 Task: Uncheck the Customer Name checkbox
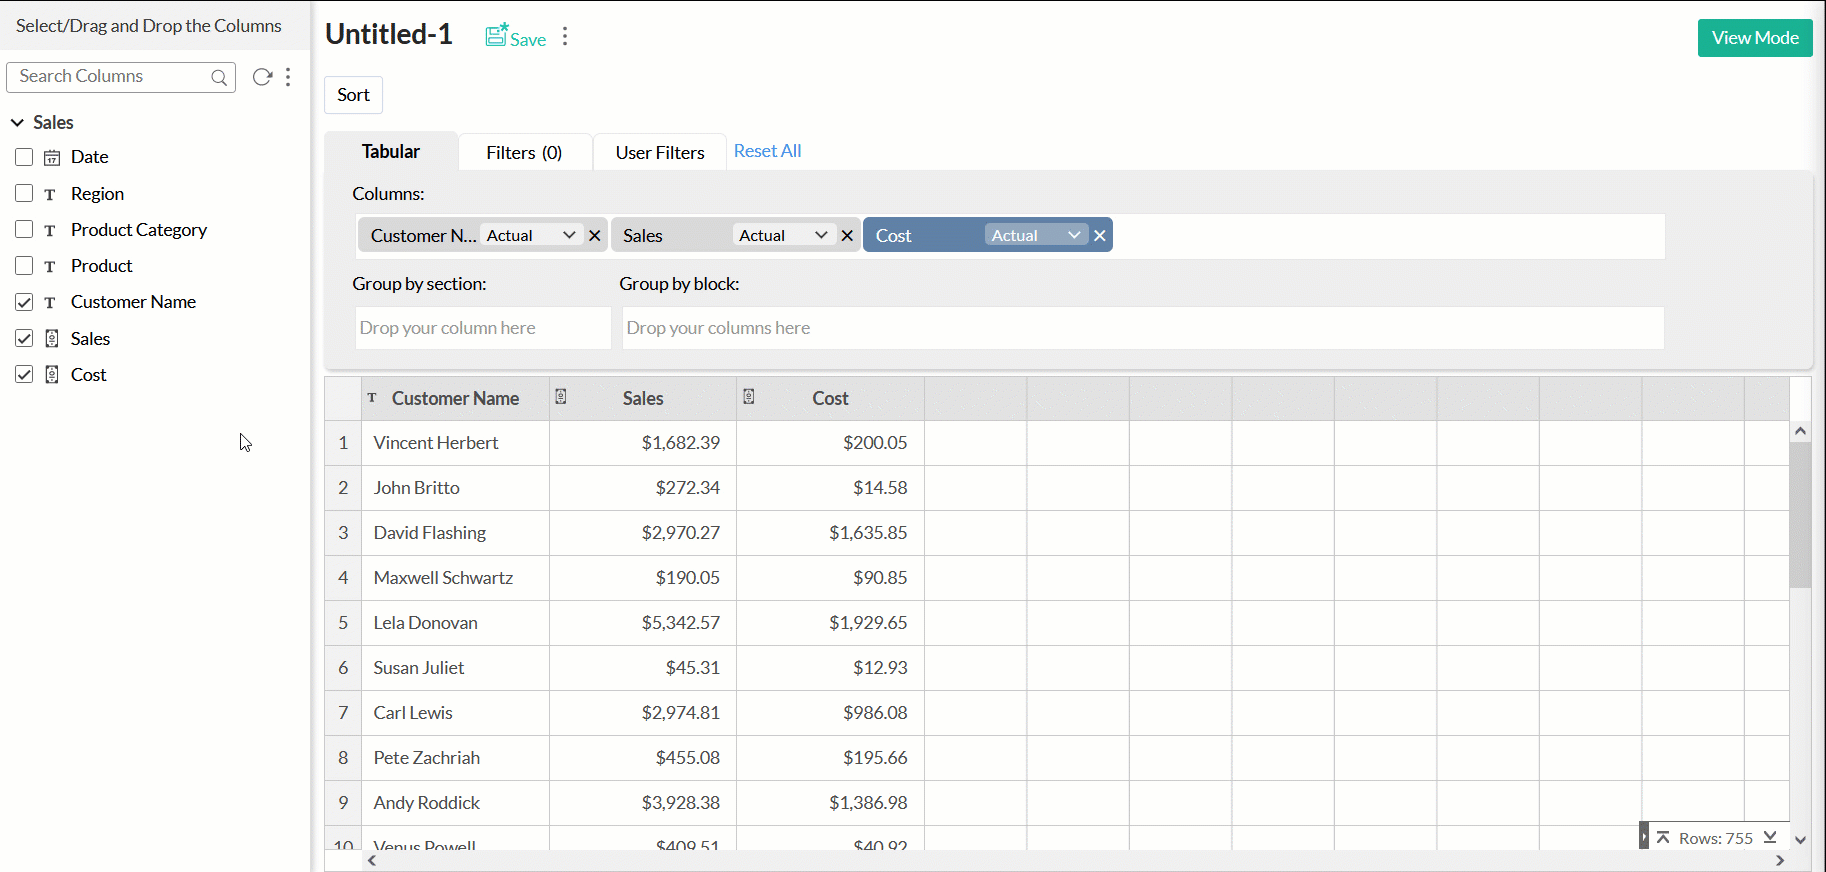click(24, 302)
